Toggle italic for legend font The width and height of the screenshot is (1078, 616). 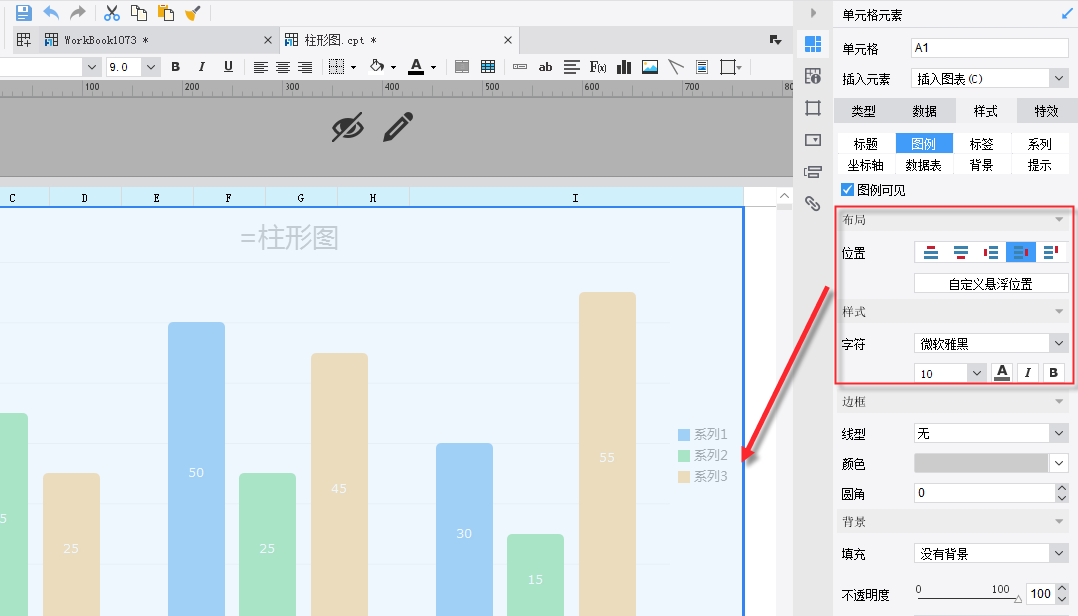(1027, 373)
